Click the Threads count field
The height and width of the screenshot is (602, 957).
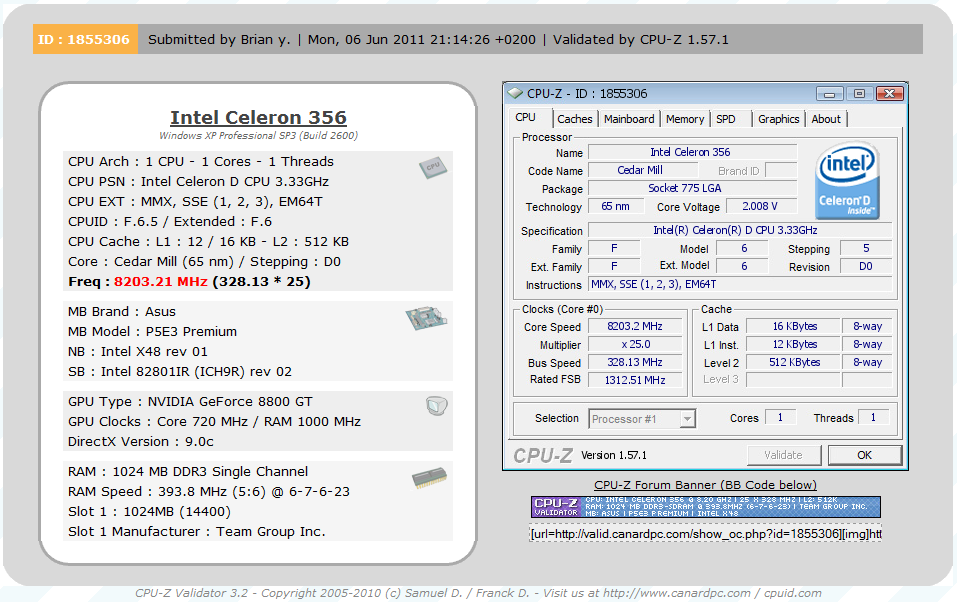[874, 418]
